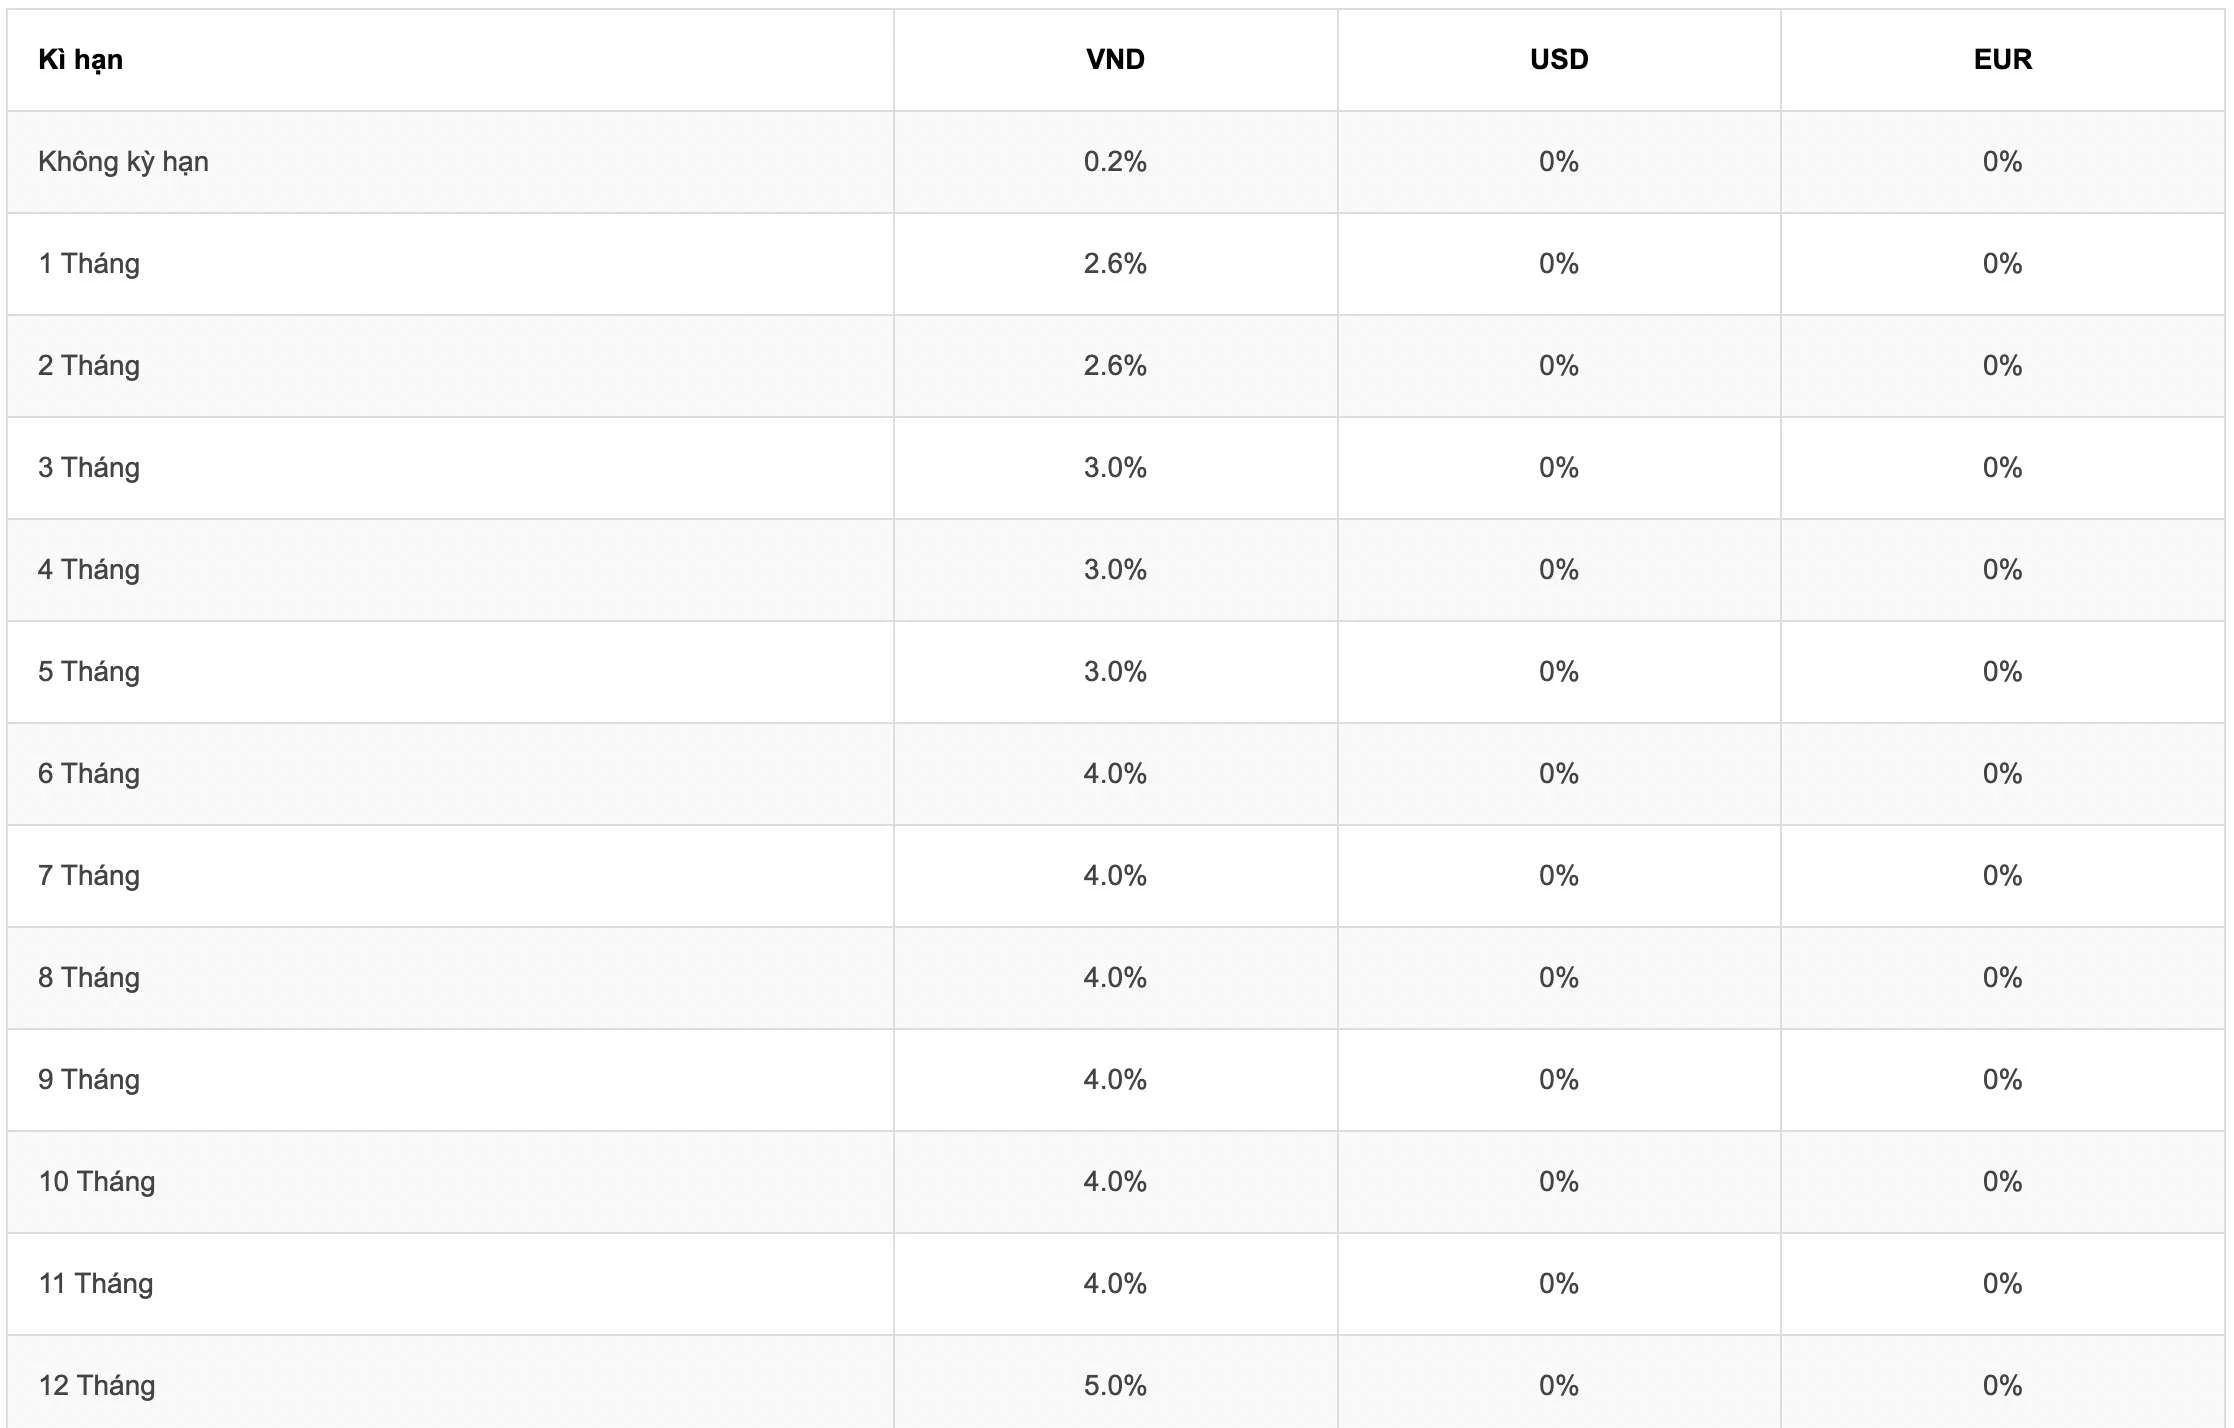
Task: Select the VND column header
Action: pos(1115,60)
